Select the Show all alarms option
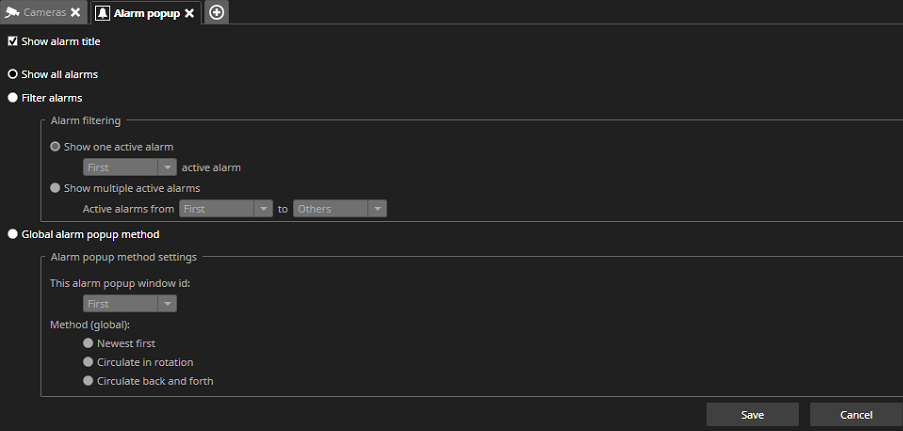Image resolution: width=903 pixels, height=431 pixels. pos(13,74)
